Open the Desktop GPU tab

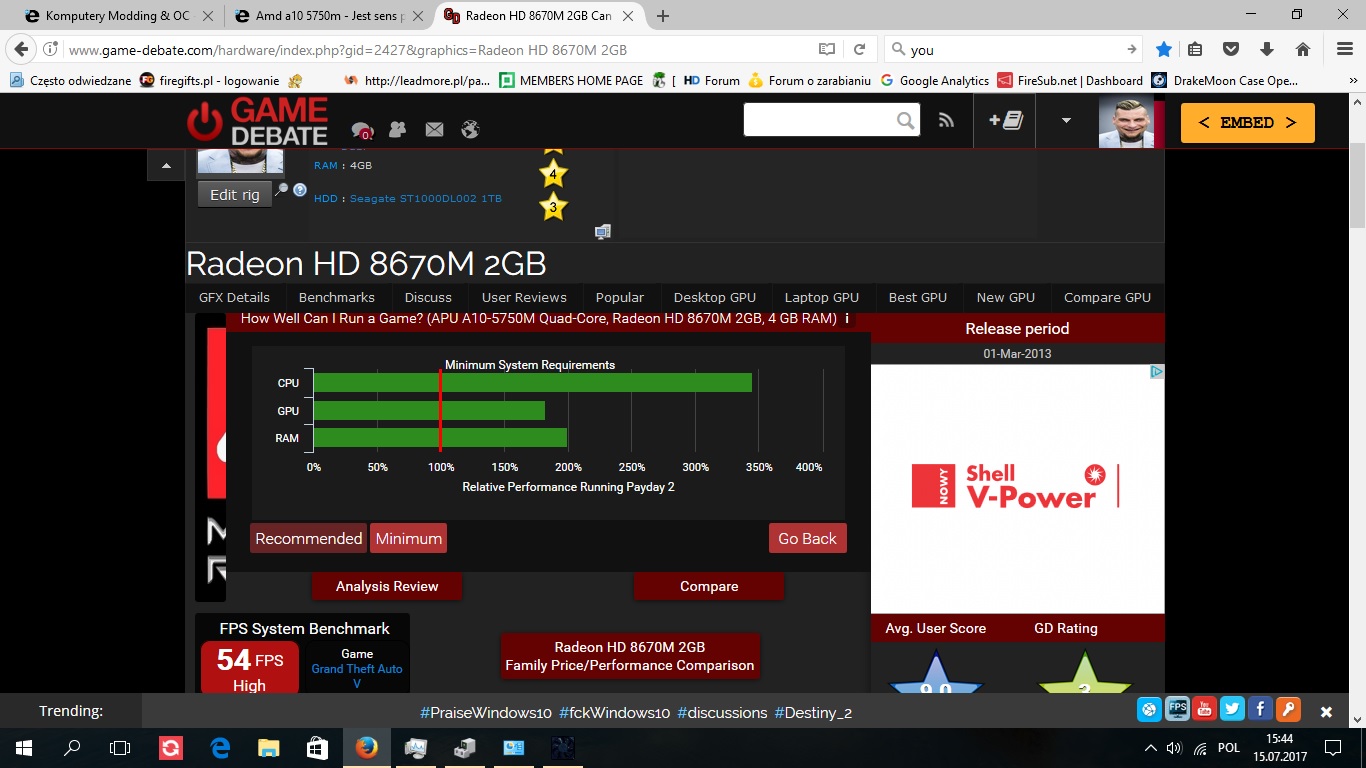[x=715, y=297]
